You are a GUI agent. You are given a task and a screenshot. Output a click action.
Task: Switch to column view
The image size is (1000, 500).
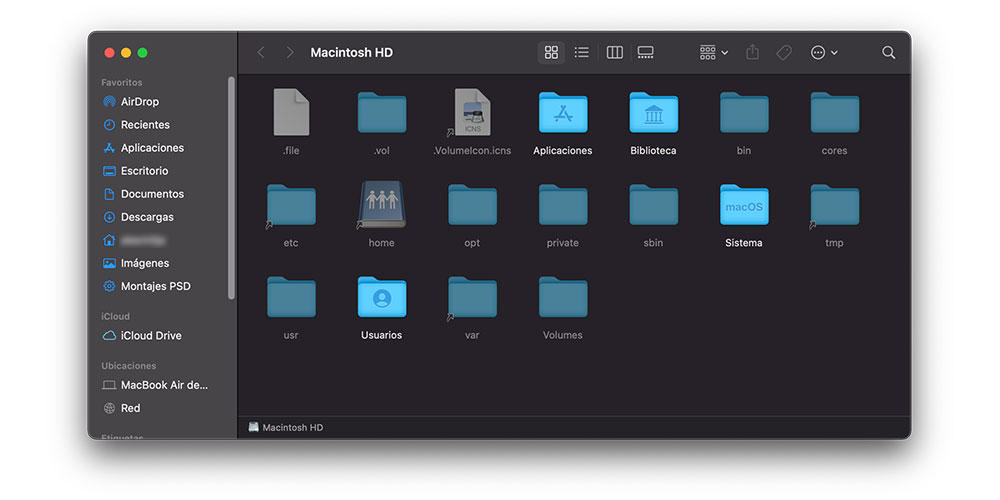(x=615, y=52)
